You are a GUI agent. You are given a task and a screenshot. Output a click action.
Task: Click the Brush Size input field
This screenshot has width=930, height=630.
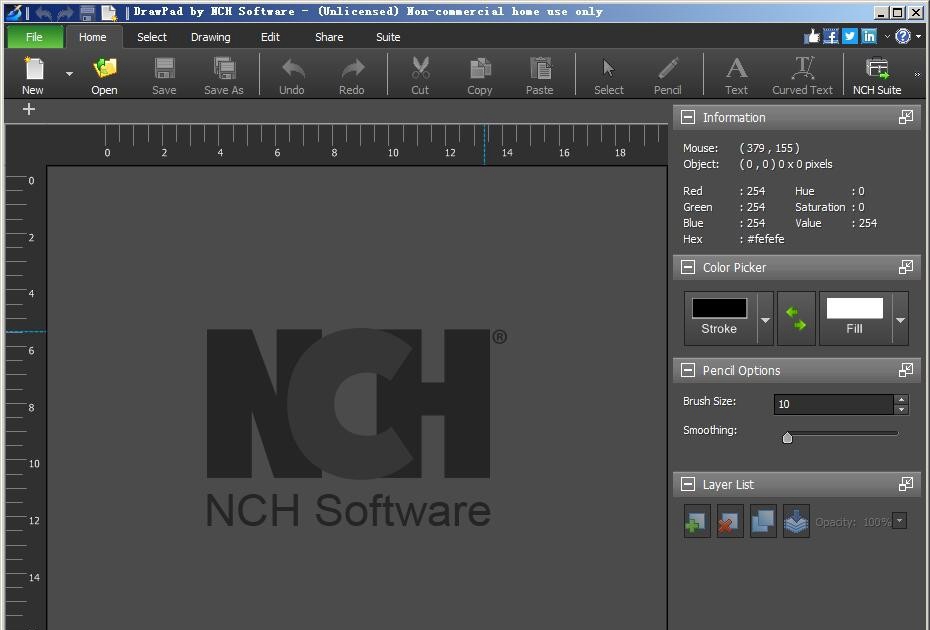[833, 404]
